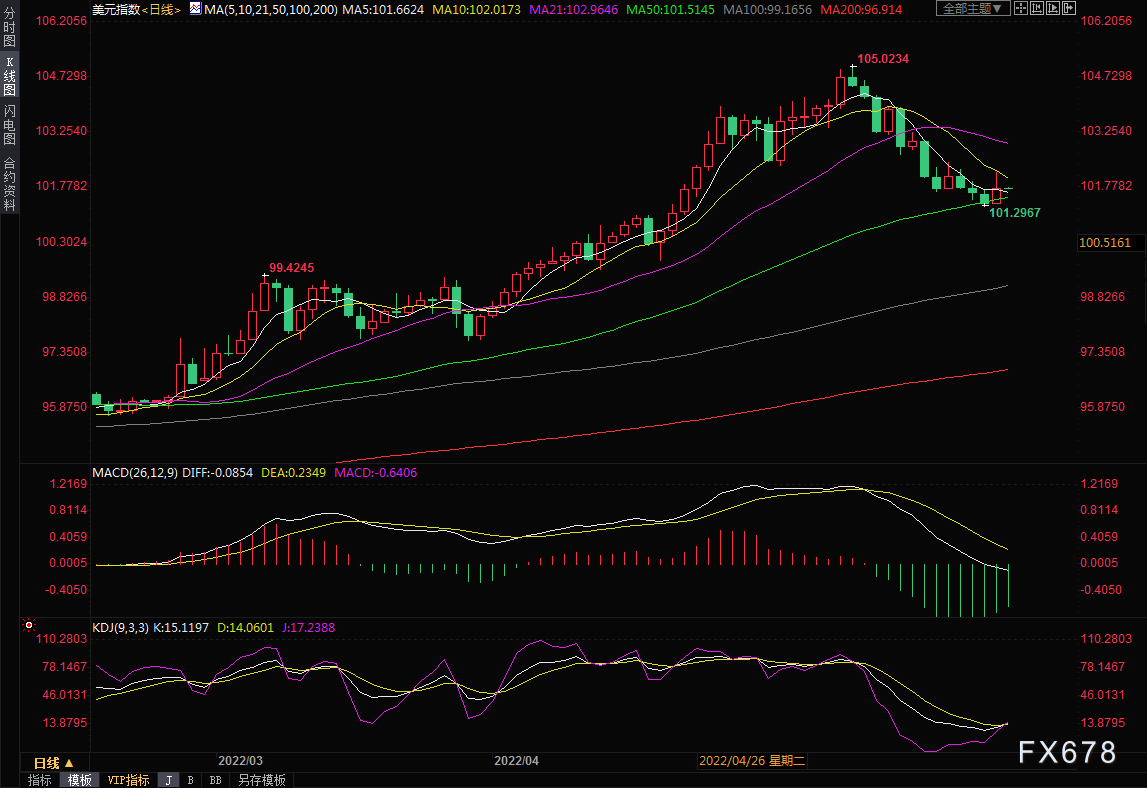Click the 105.0234 high price marker
The image size is (1147, 788).
883,59
